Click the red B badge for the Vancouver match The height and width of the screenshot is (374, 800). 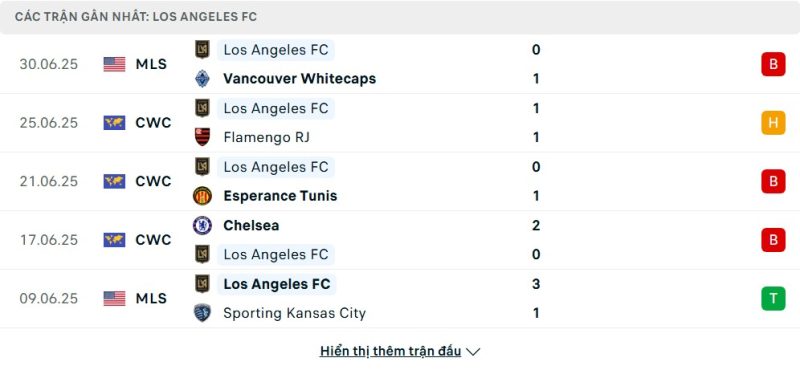(x=773, y=64)
